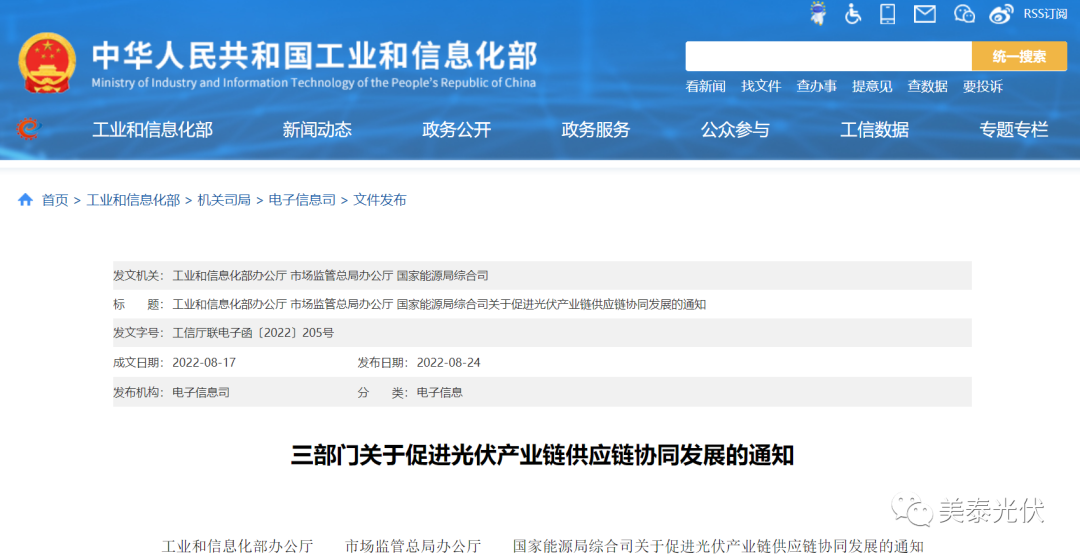Click the email envelope icon

pyautogui.click(x=925, y=14)
